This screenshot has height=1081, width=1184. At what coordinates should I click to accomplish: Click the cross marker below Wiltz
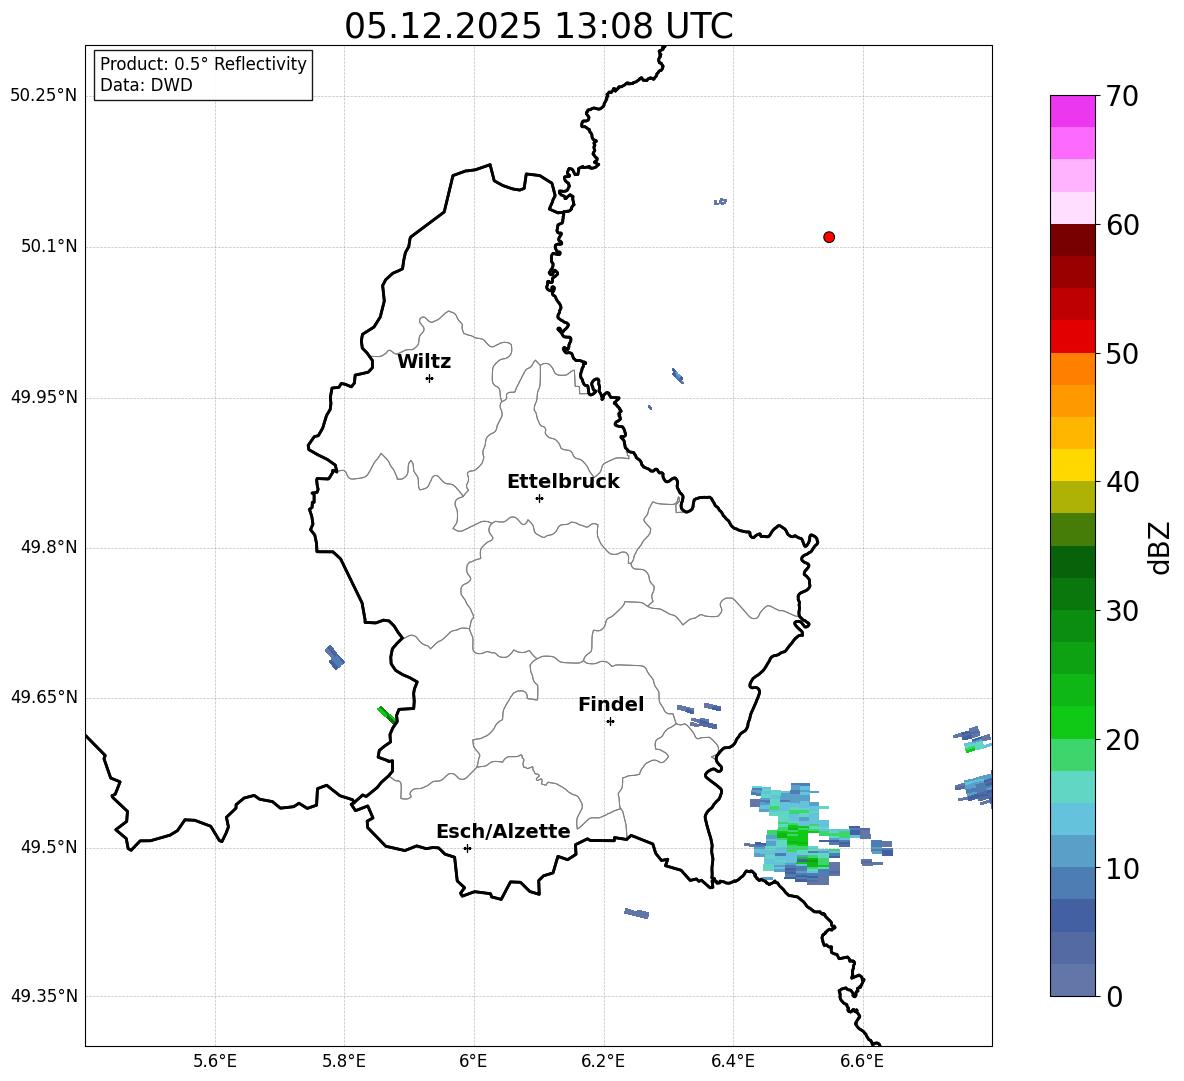coord(429,378)
